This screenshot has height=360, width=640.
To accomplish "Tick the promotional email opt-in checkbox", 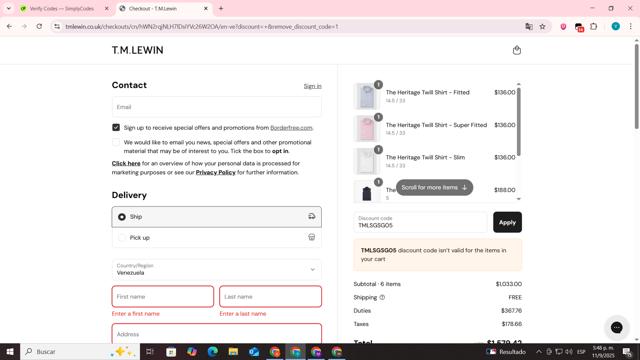I will [116, 142].
